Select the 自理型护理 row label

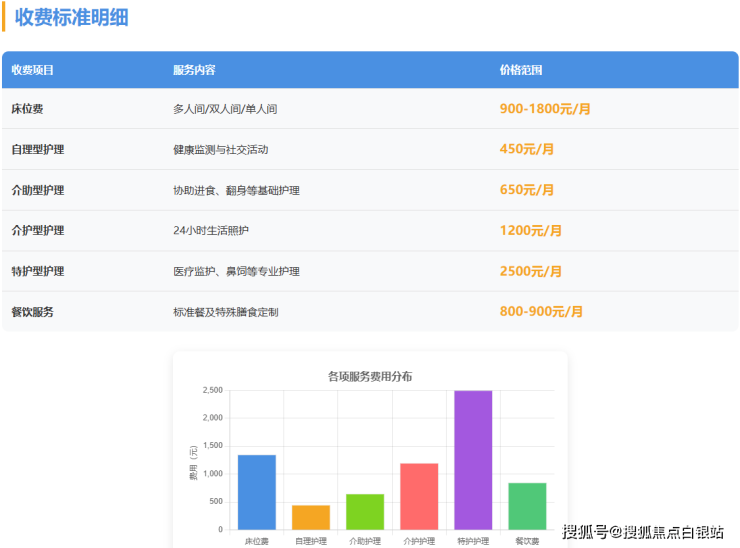click(x=38, y=149)
